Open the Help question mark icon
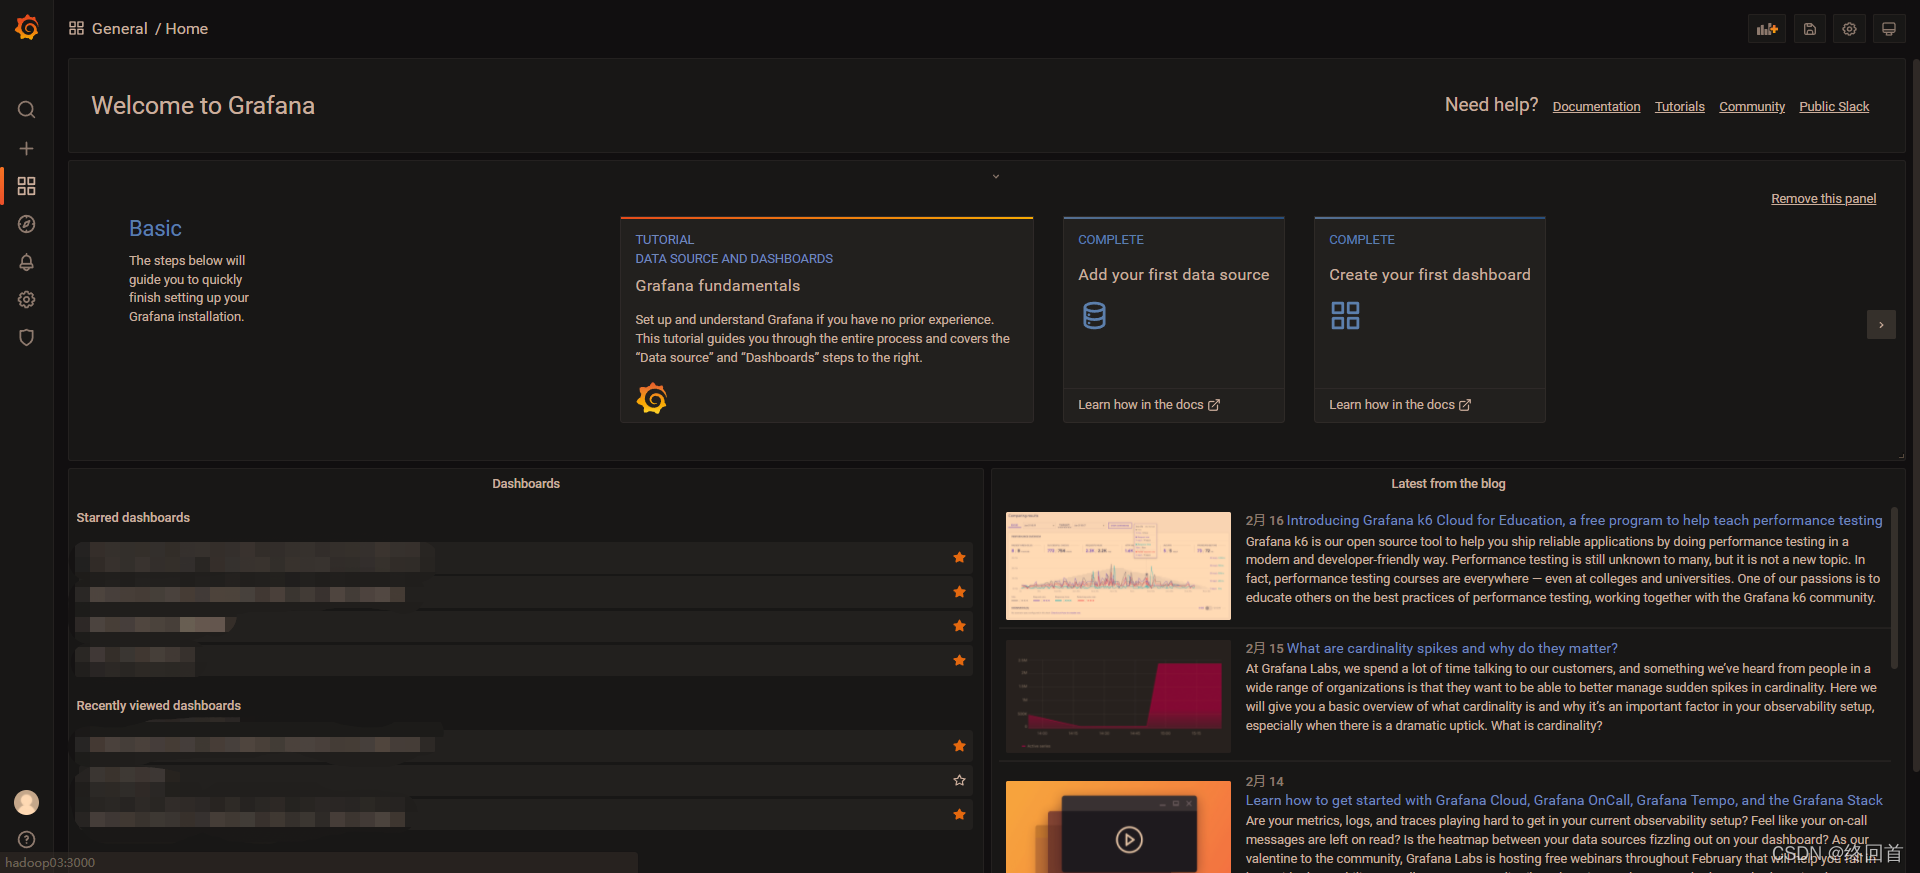The width and height of the screenshot is (1920, 873). (27, 840)
